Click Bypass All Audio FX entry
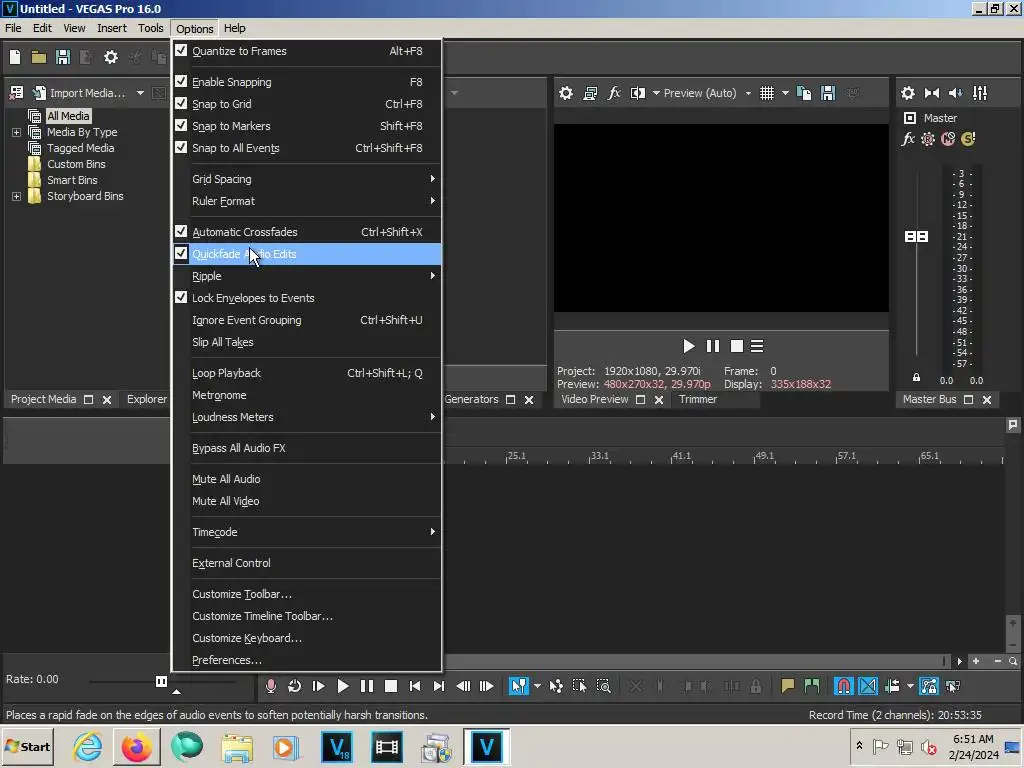 point(306,448)
